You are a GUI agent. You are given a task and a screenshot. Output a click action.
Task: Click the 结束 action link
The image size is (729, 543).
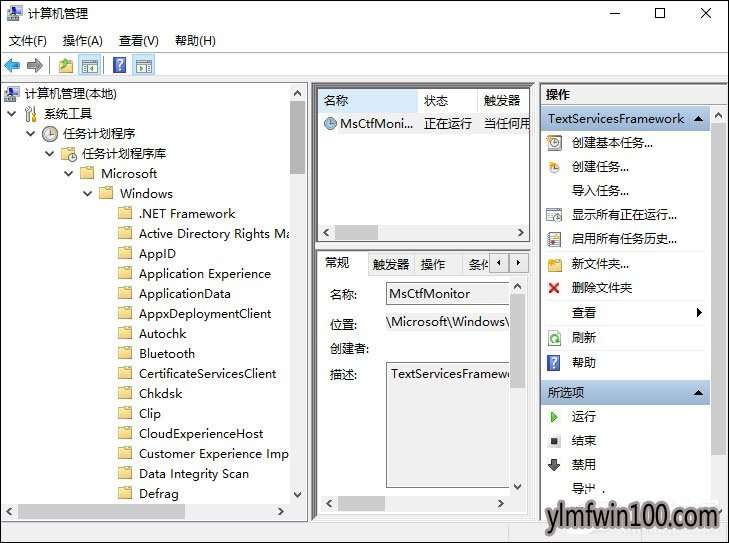point(583,441)
